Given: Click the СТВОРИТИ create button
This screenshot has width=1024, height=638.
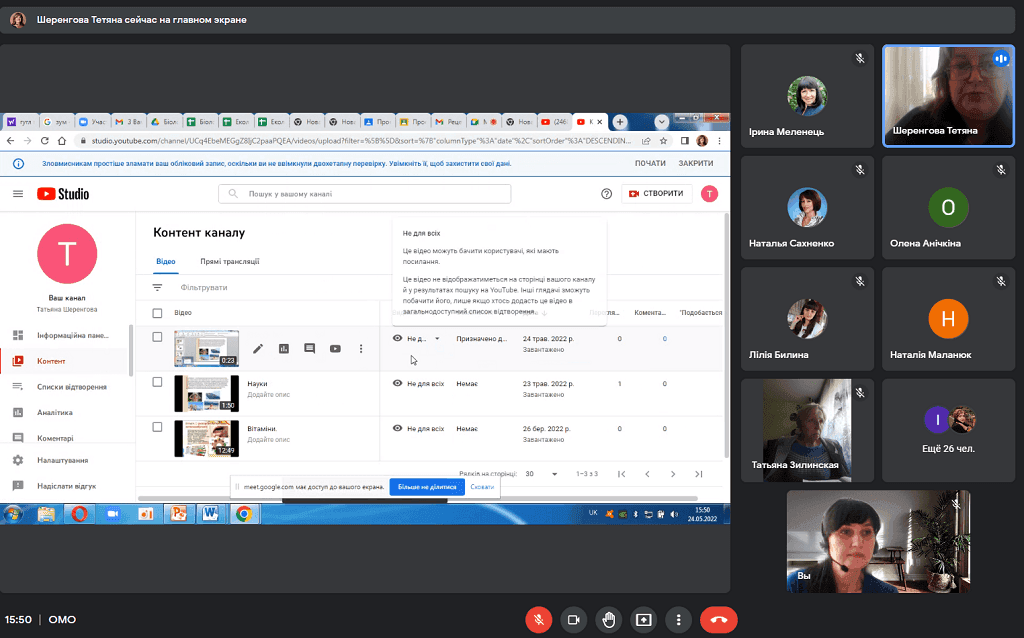Looking at the screenshot, I should tap(656, 194).
